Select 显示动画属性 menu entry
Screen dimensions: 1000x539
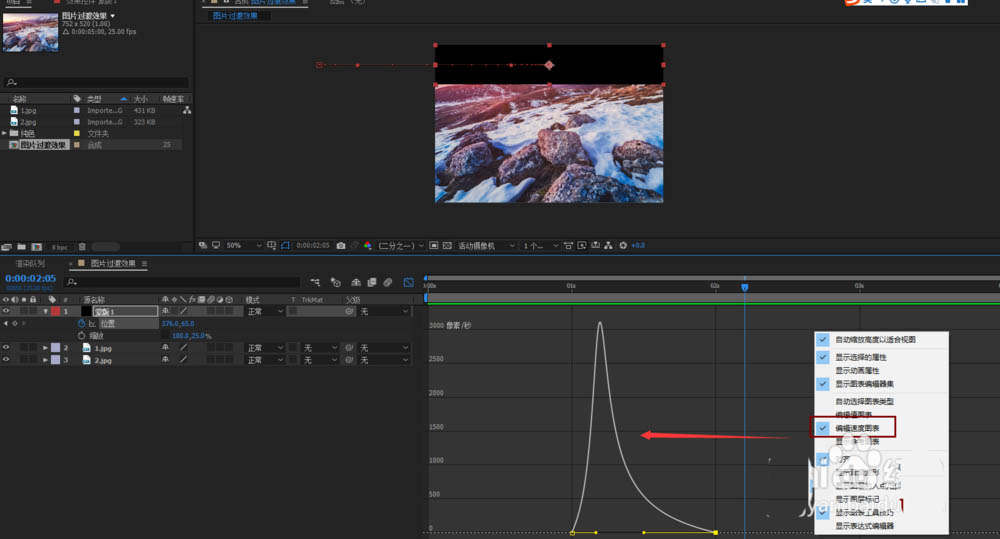pyautogui.click(x=857, y=370)
